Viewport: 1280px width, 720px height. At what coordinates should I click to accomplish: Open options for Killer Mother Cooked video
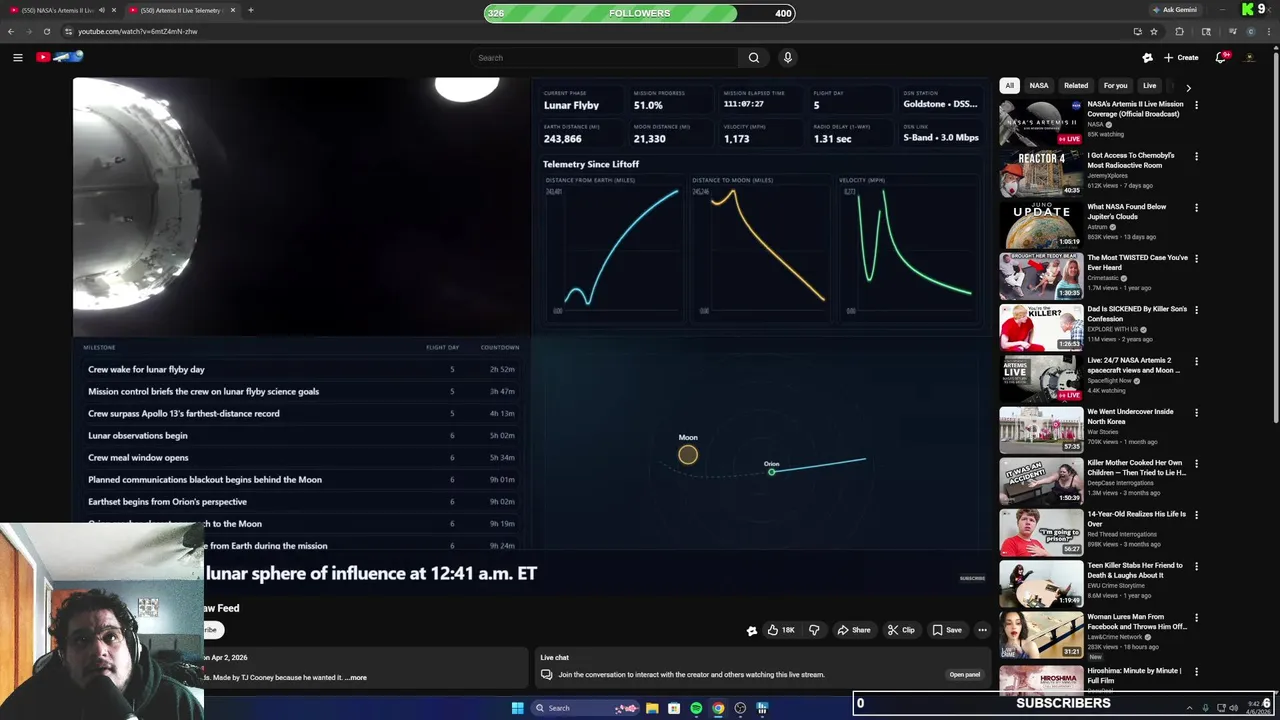click(1196, 464)
